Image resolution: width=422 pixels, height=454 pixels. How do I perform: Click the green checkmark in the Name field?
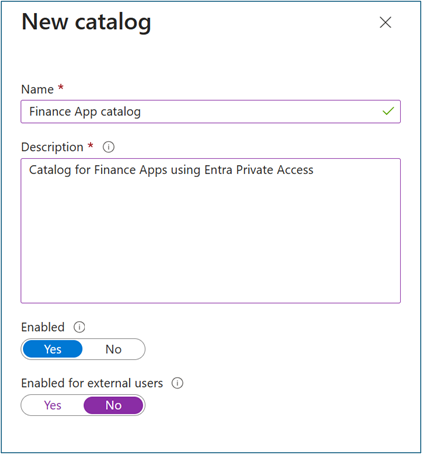click(388, 111)
